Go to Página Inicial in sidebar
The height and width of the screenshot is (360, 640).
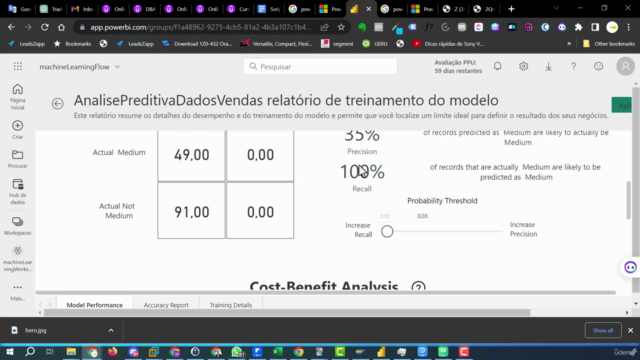coord(18,96)
